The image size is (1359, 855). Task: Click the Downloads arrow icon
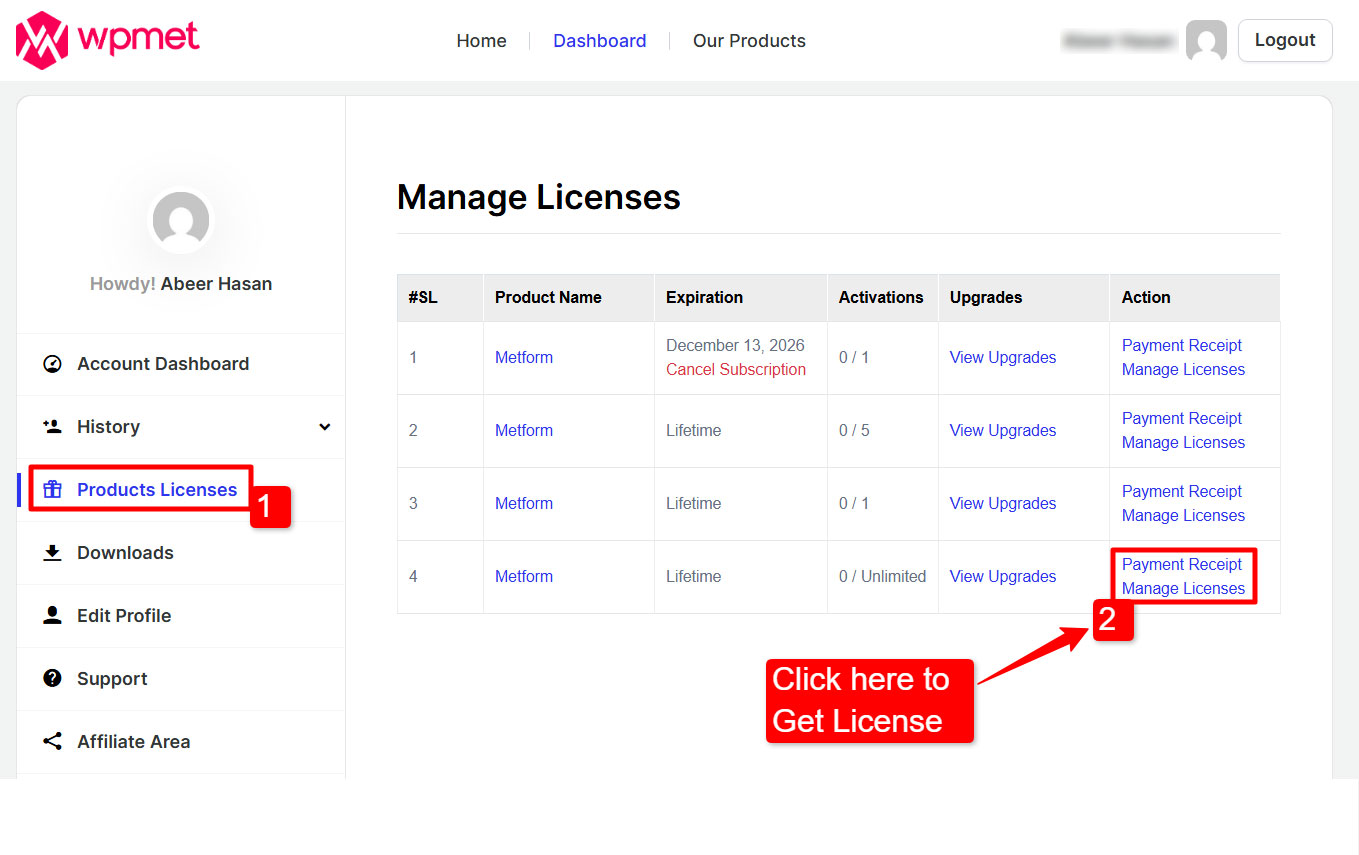click(52, 552)
